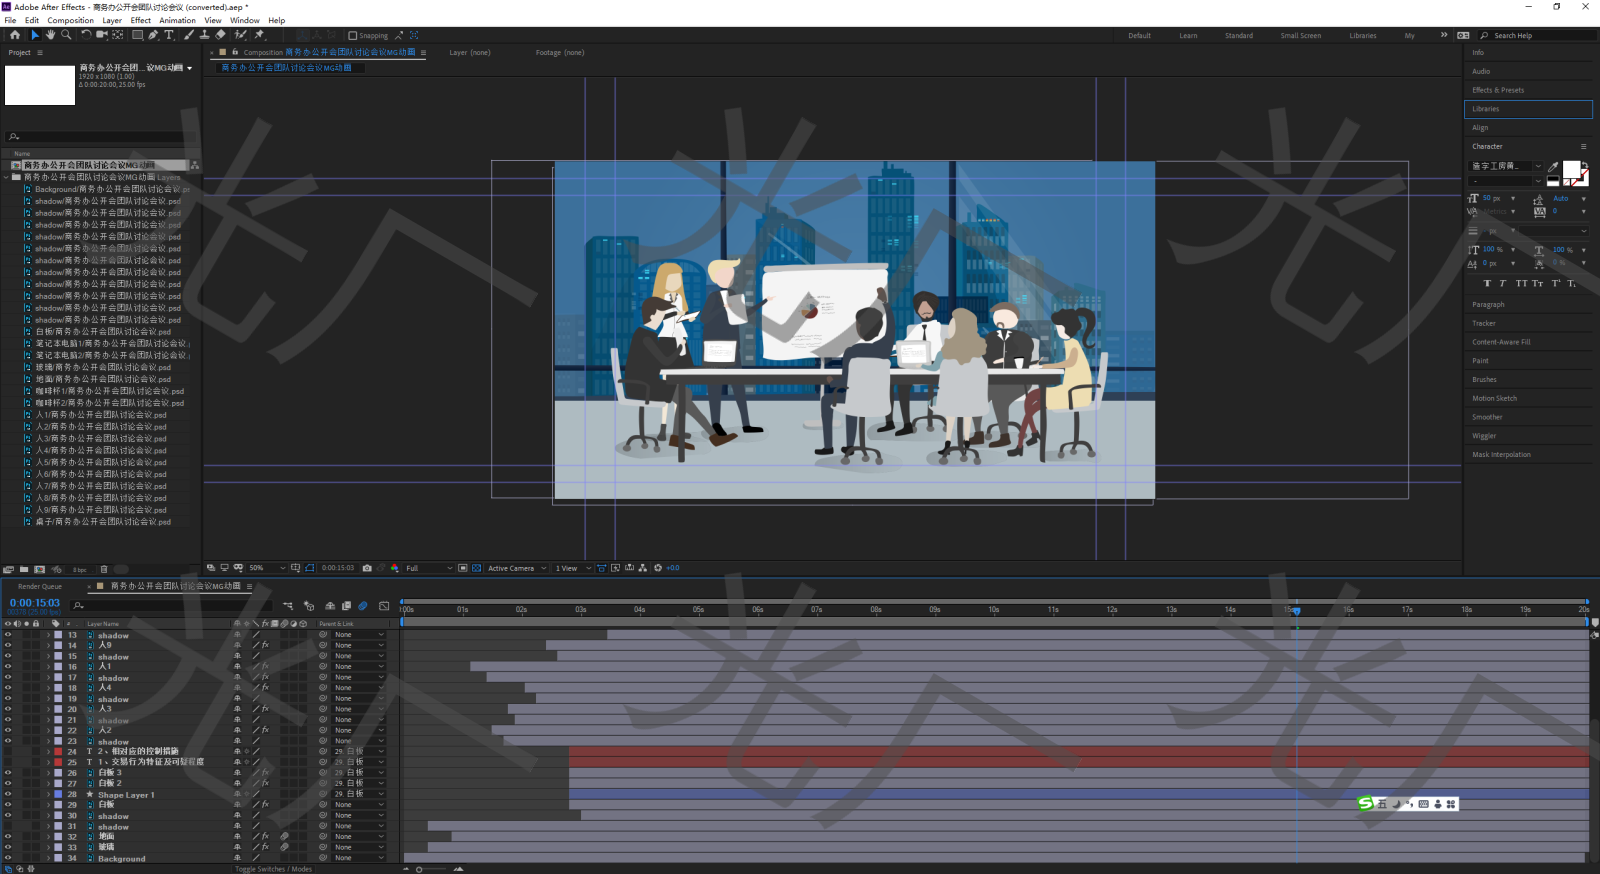Choose the Pen tool in toolbar
1600x874 pixels.
[x=153, y=35]
